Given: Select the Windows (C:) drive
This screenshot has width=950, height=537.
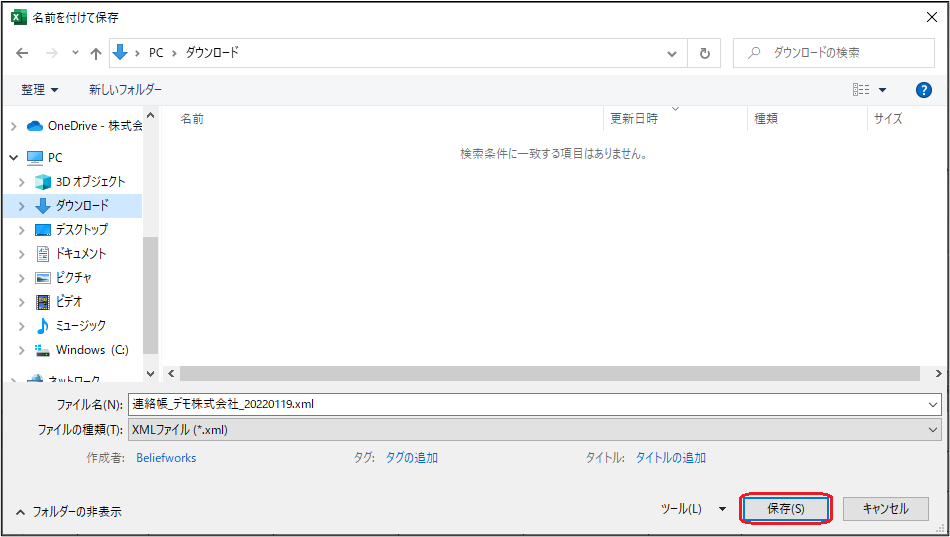Looking at the screenshot, I should (x=92, y=350).
